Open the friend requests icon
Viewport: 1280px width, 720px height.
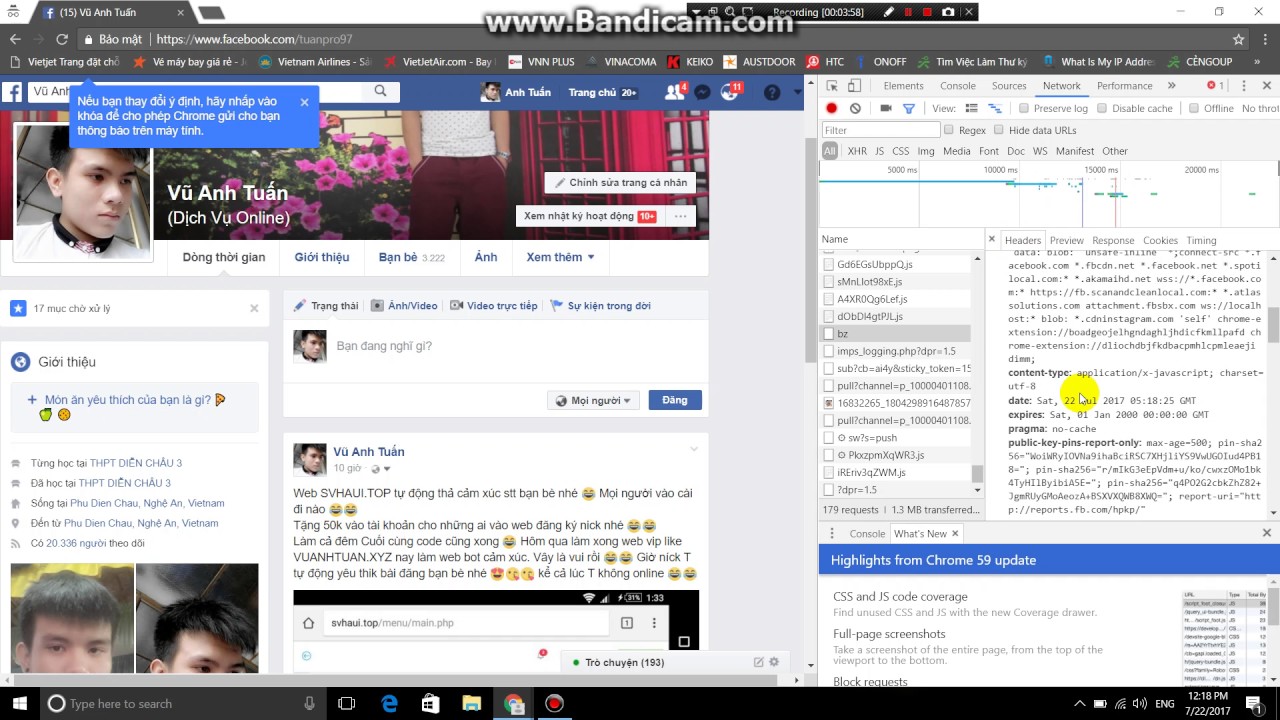click(675, 92)
